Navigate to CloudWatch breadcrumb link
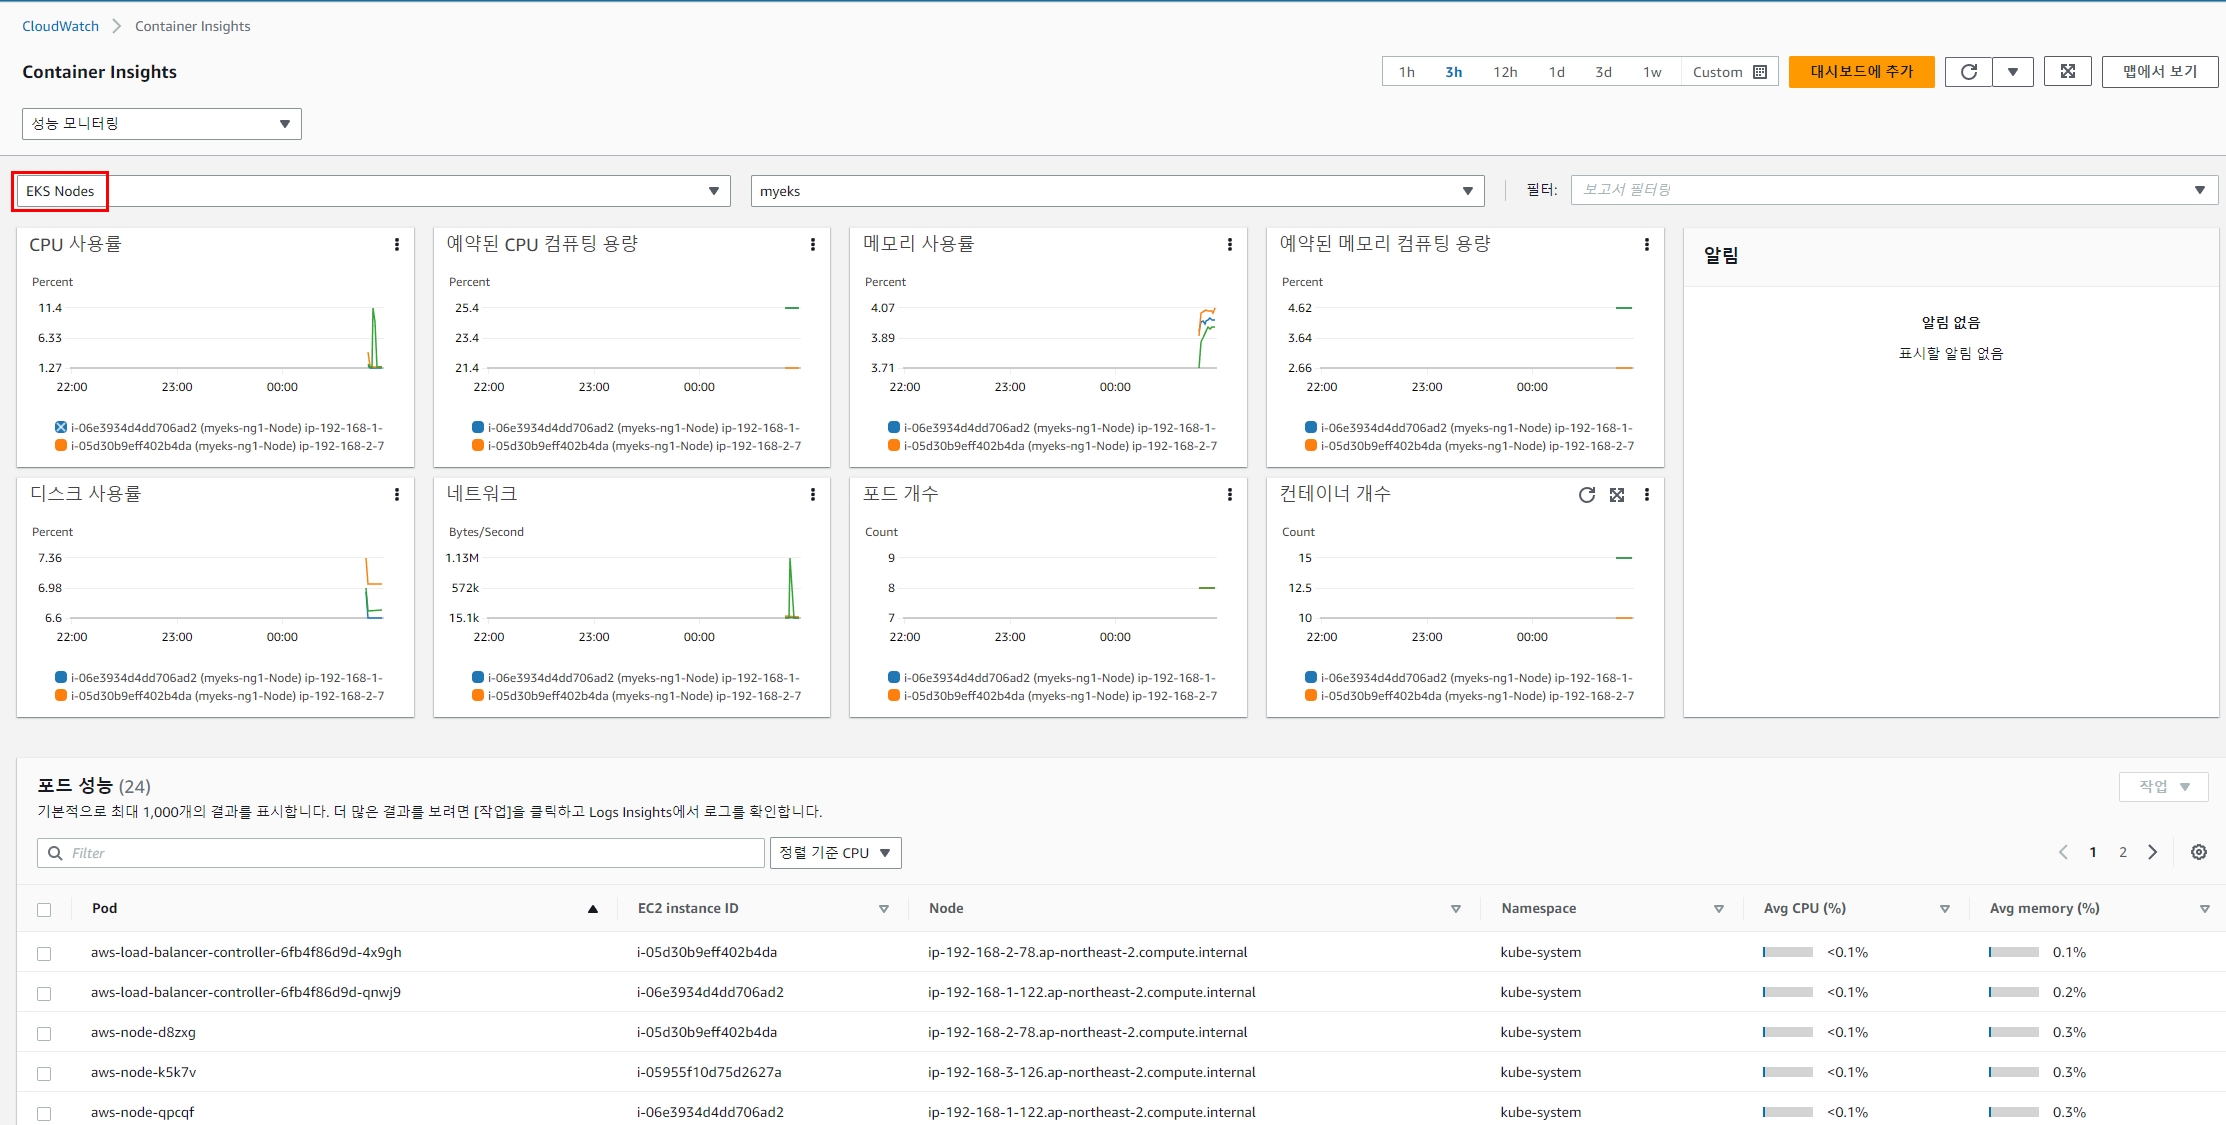 pyautogui.click(x=60, y=26)
